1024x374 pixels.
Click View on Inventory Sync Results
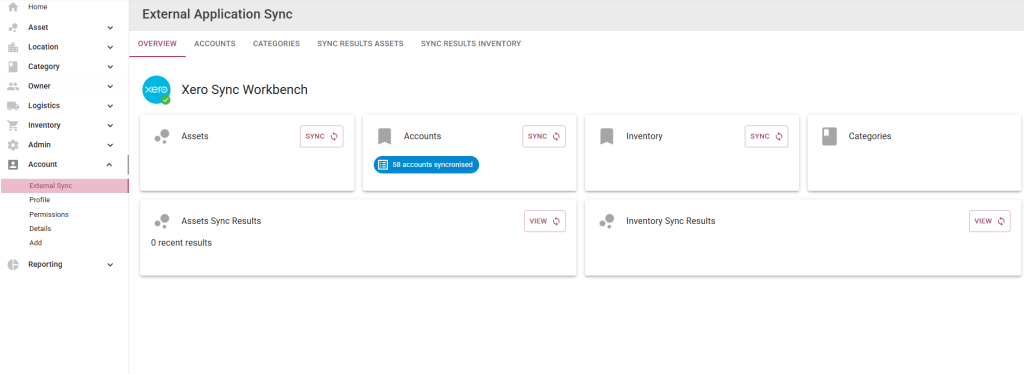point(989,221)
